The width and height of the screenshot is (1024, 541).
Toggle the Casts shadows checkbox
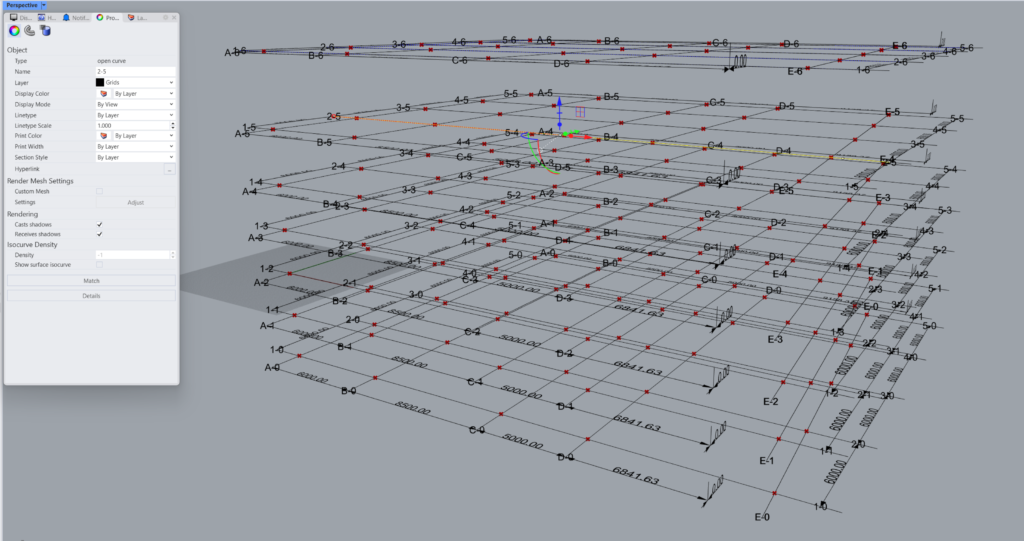pyautogui.click(x=100, y=225)
